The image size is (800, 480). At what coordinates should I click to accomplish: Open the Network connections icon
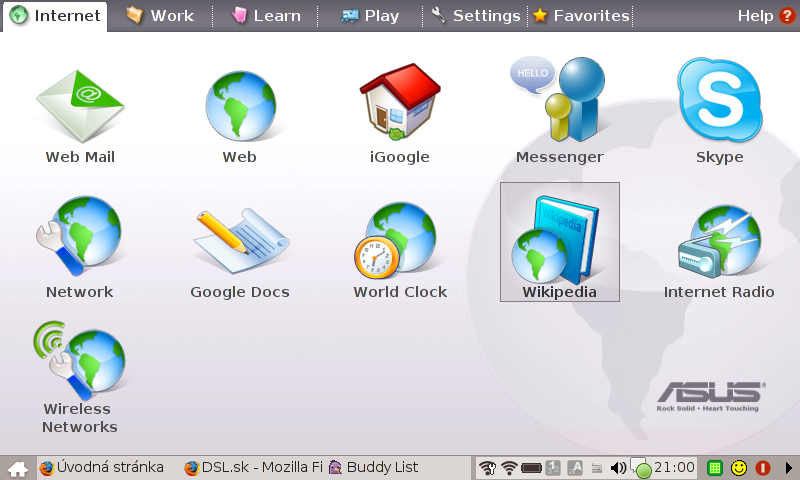point(79,236)
